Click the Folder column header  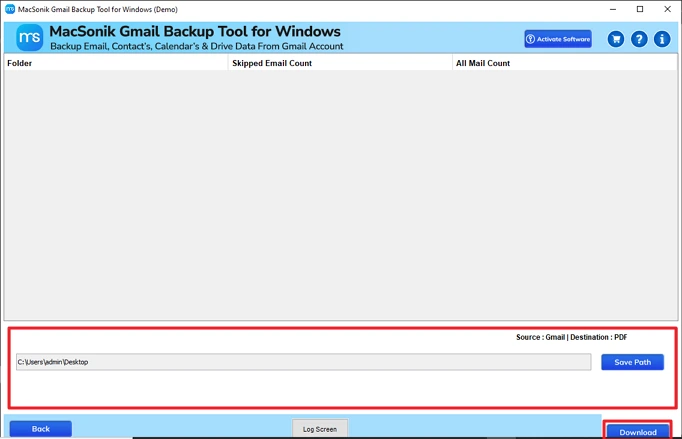point(20,63)
